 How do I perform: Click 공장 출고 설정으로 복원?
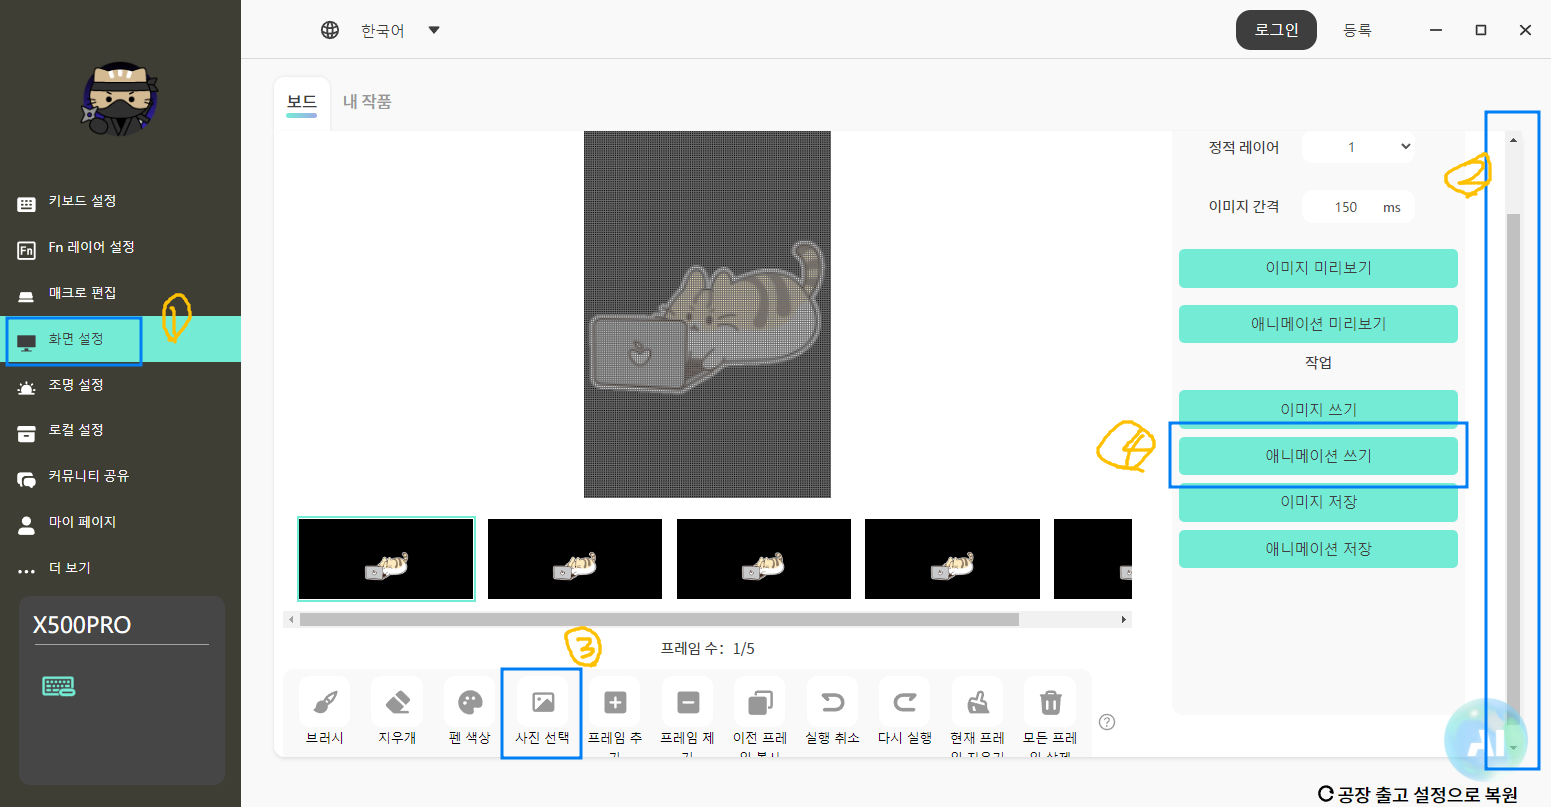pyautogui.click(x=1418, y=795)
